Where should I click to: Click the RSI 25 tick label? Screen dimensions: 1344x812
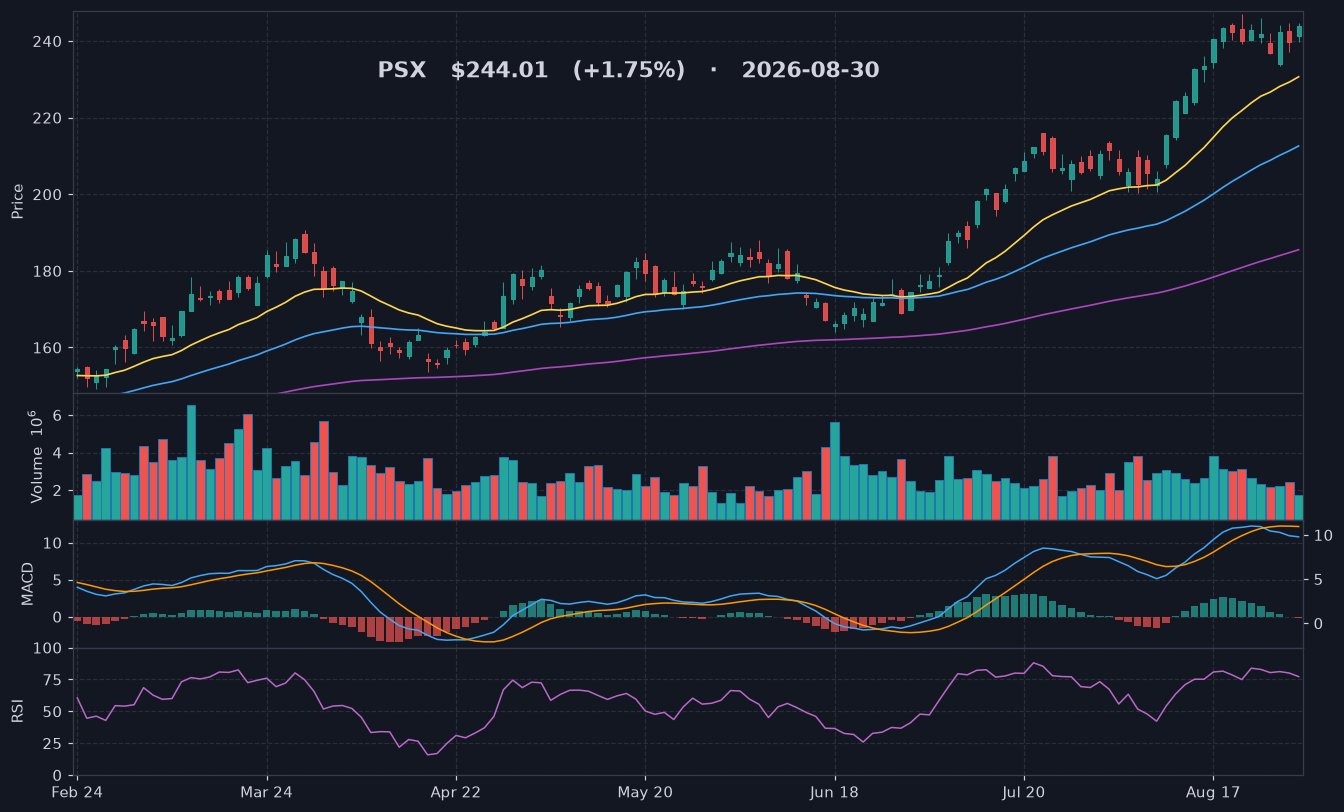[54, 744]
